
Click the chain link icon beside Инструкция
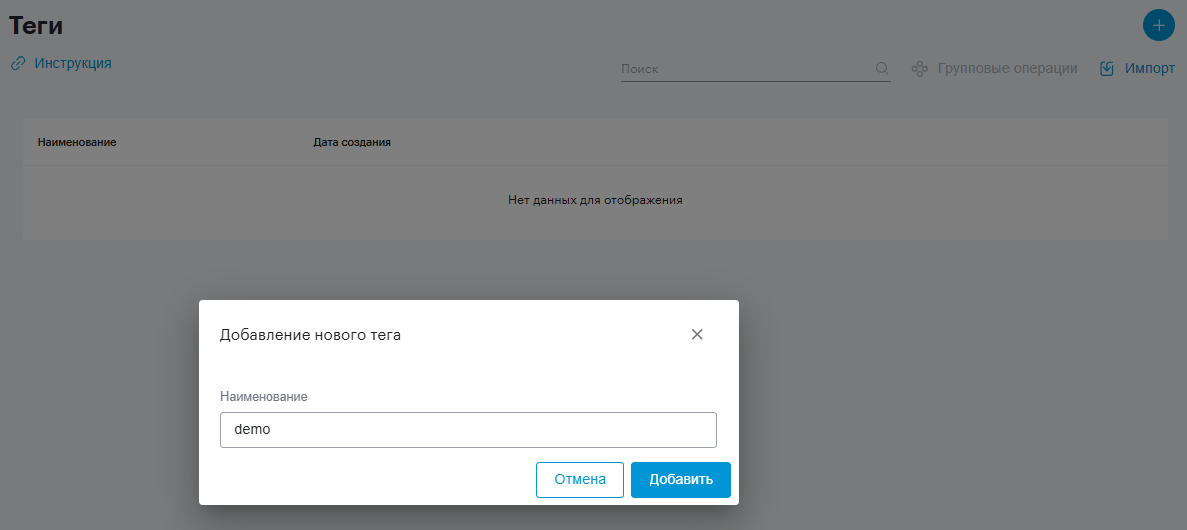click(x=18, y=64)
